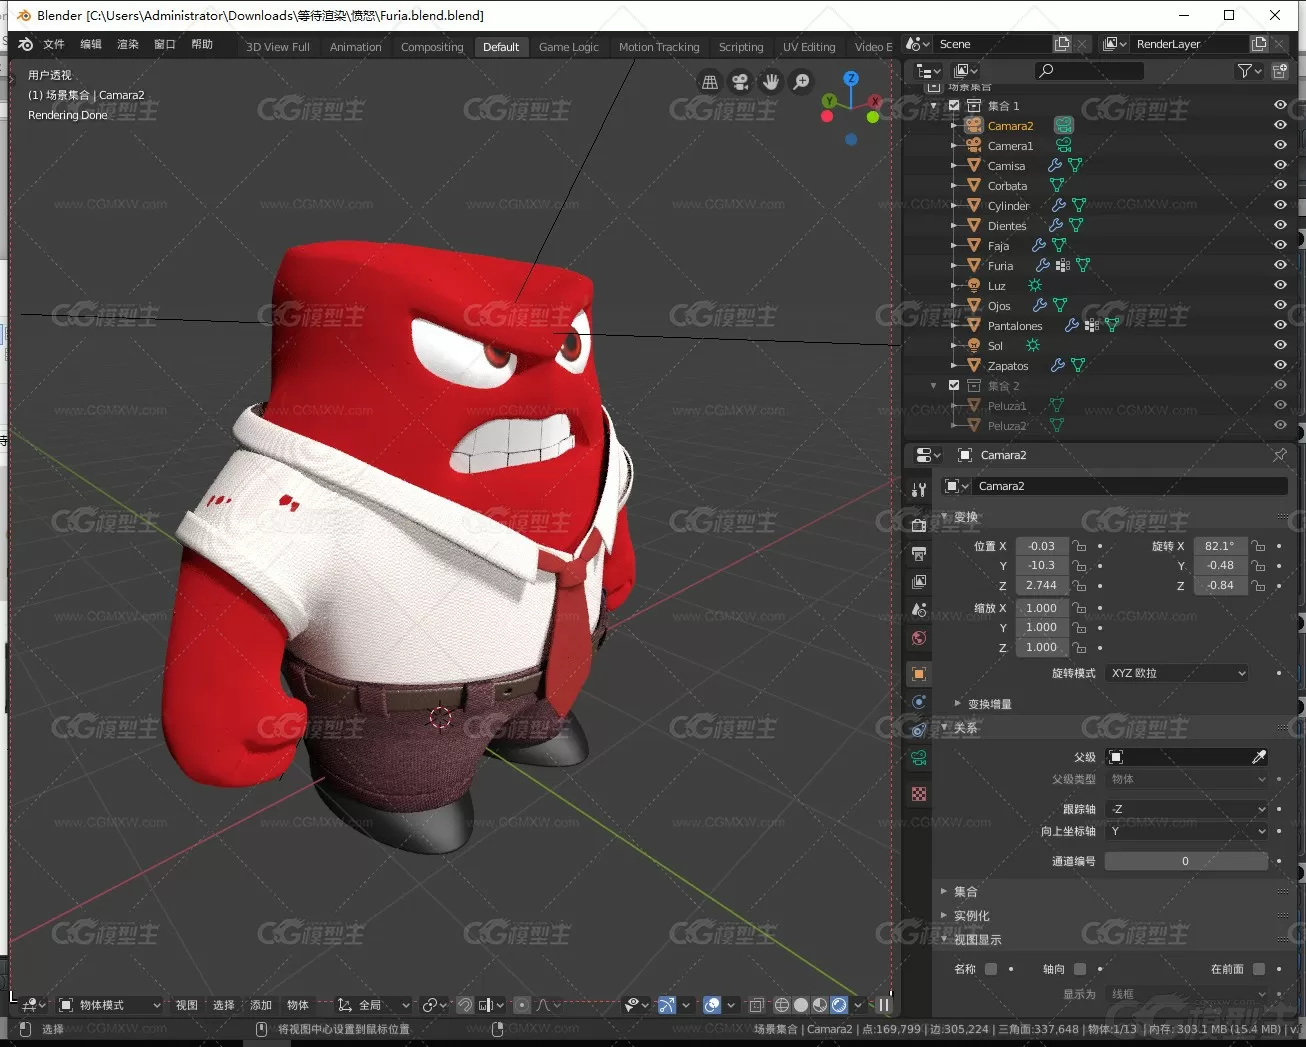Click the Blender logo icon in menu bar
This screenshot has width=1306, height=1047.
[x=26, y=44]
